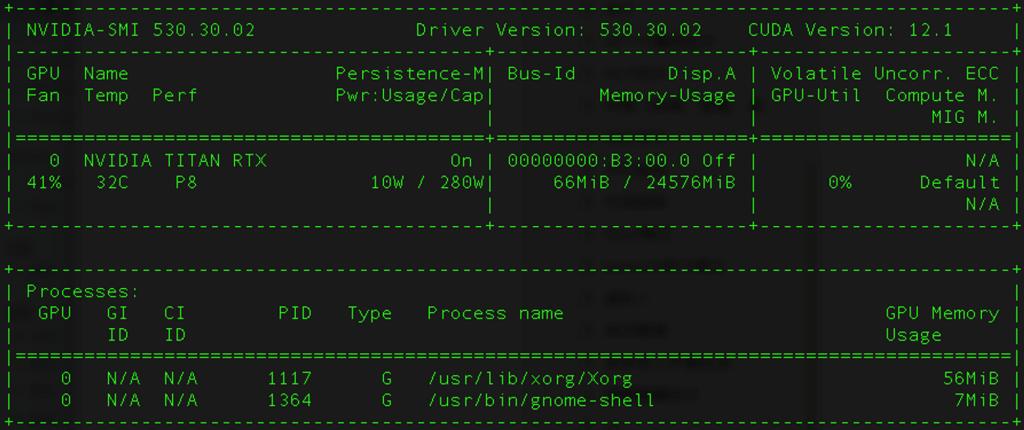This screenshot has width=1024, height=430.
Task: Click the "Persistence-M" column header
Action: click(409, 73)
